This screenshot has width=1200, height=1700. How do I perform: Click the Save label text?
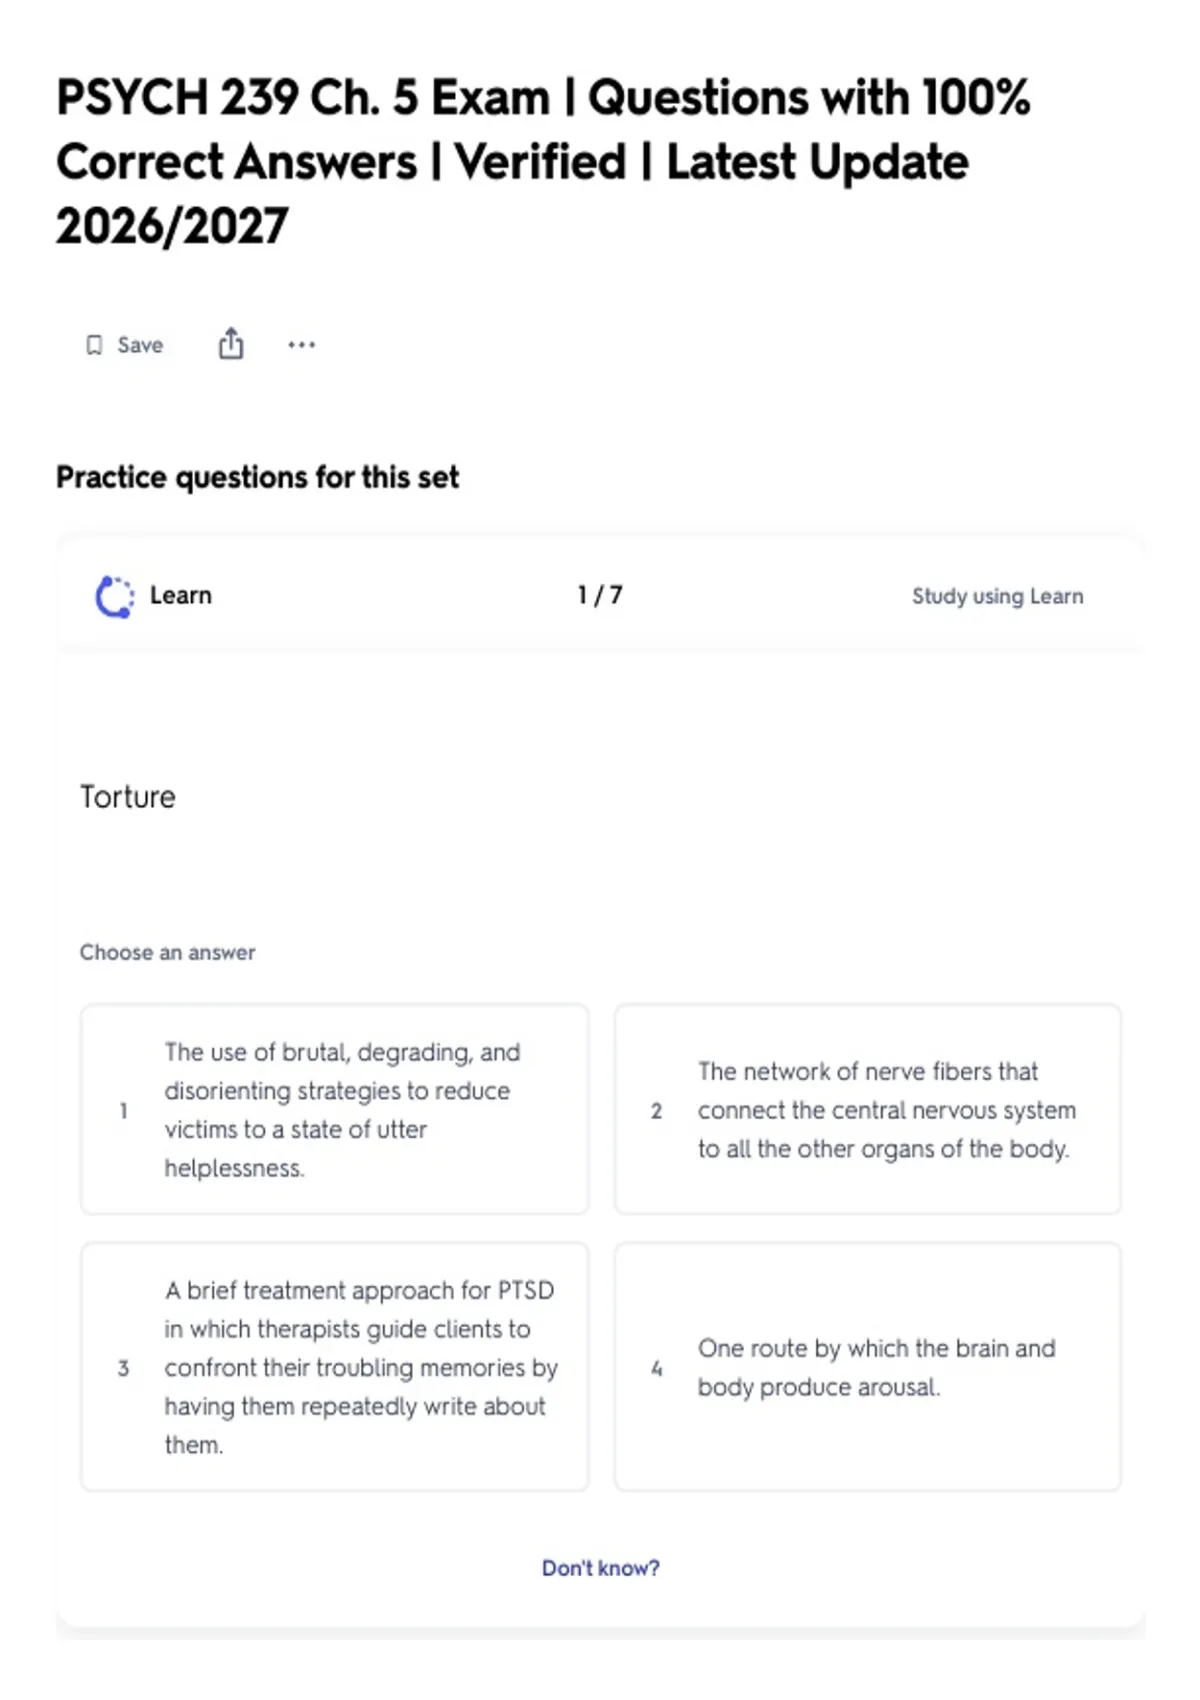pyautogui.click(x=140, y=345)
